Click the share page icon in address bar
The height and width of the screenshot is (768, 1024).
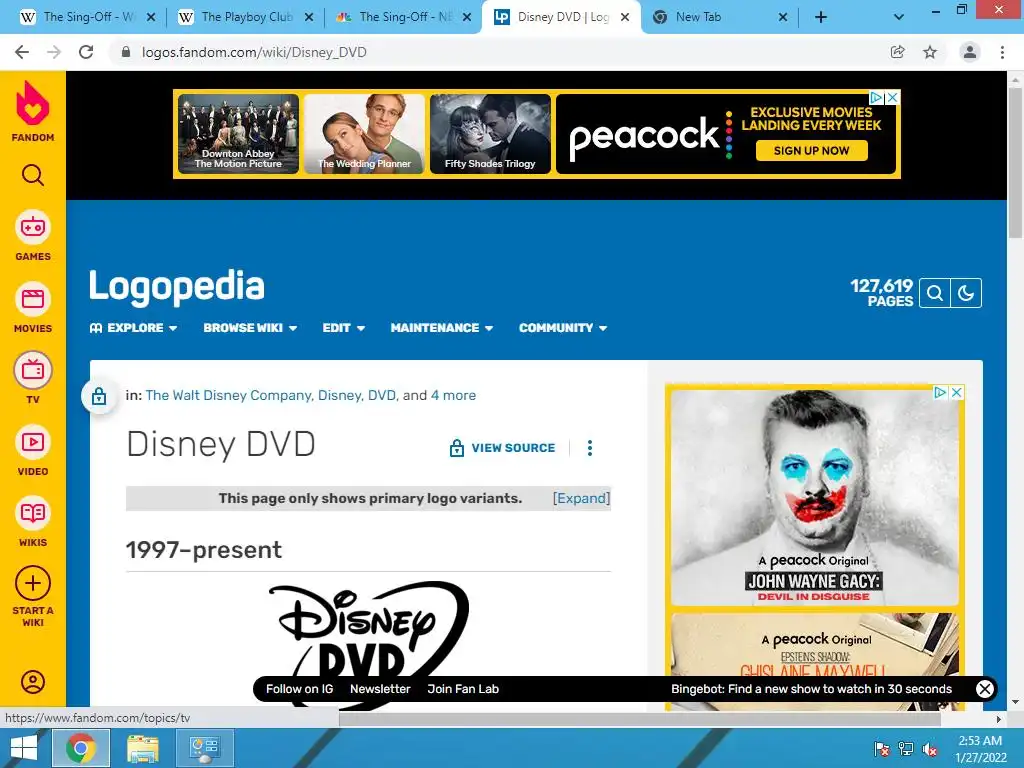pyautogui.click(x=898, y=52)
